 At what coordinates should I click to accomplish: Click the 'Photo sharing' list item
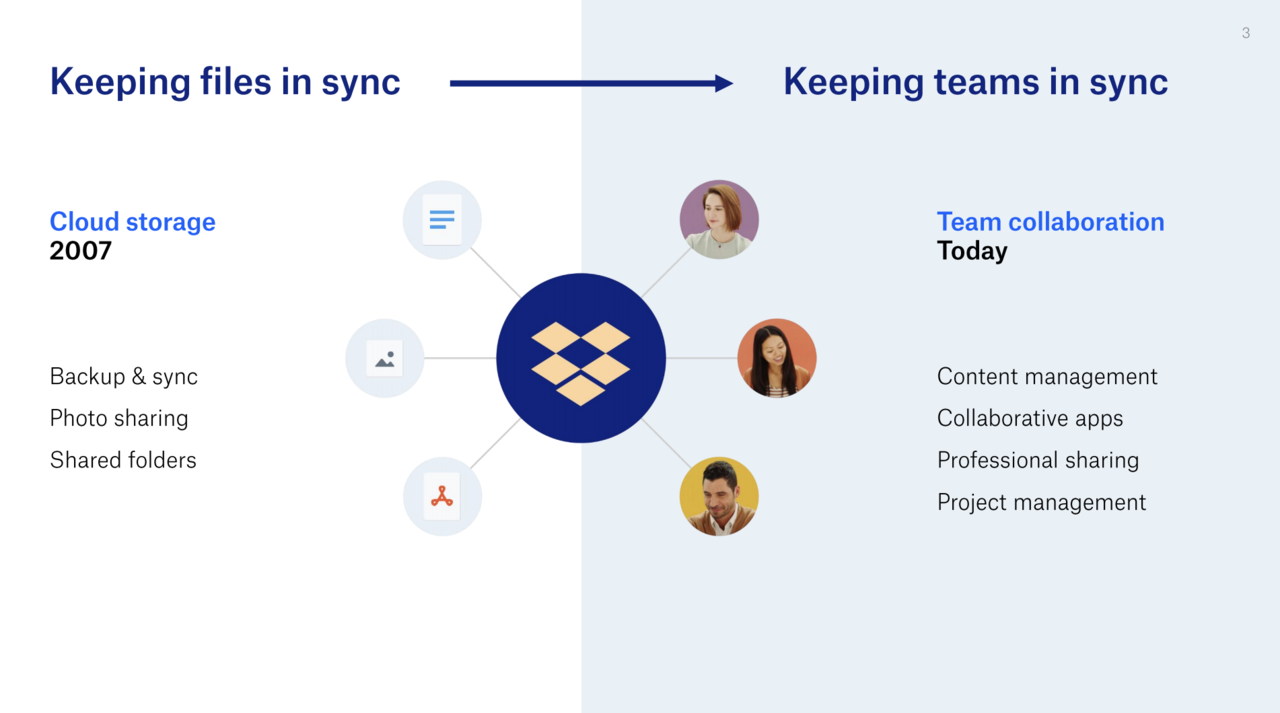(119, 419)
